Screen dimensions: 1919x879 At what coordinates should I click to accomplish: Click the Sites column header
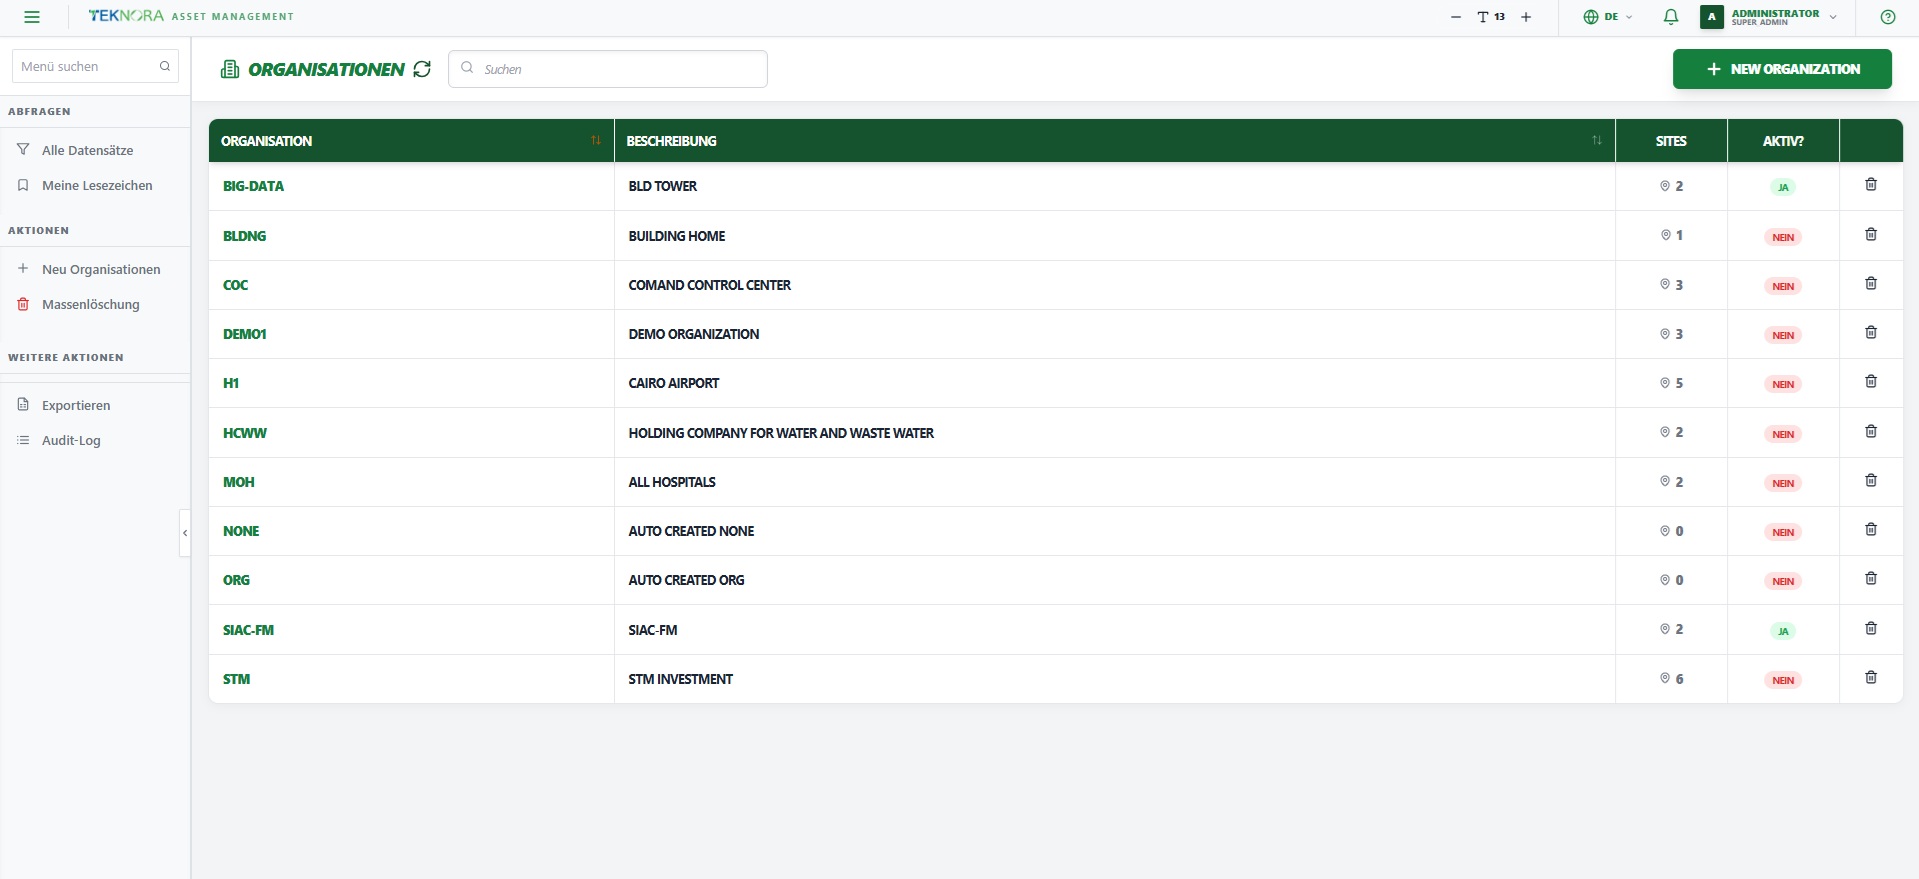point(1671,141)
